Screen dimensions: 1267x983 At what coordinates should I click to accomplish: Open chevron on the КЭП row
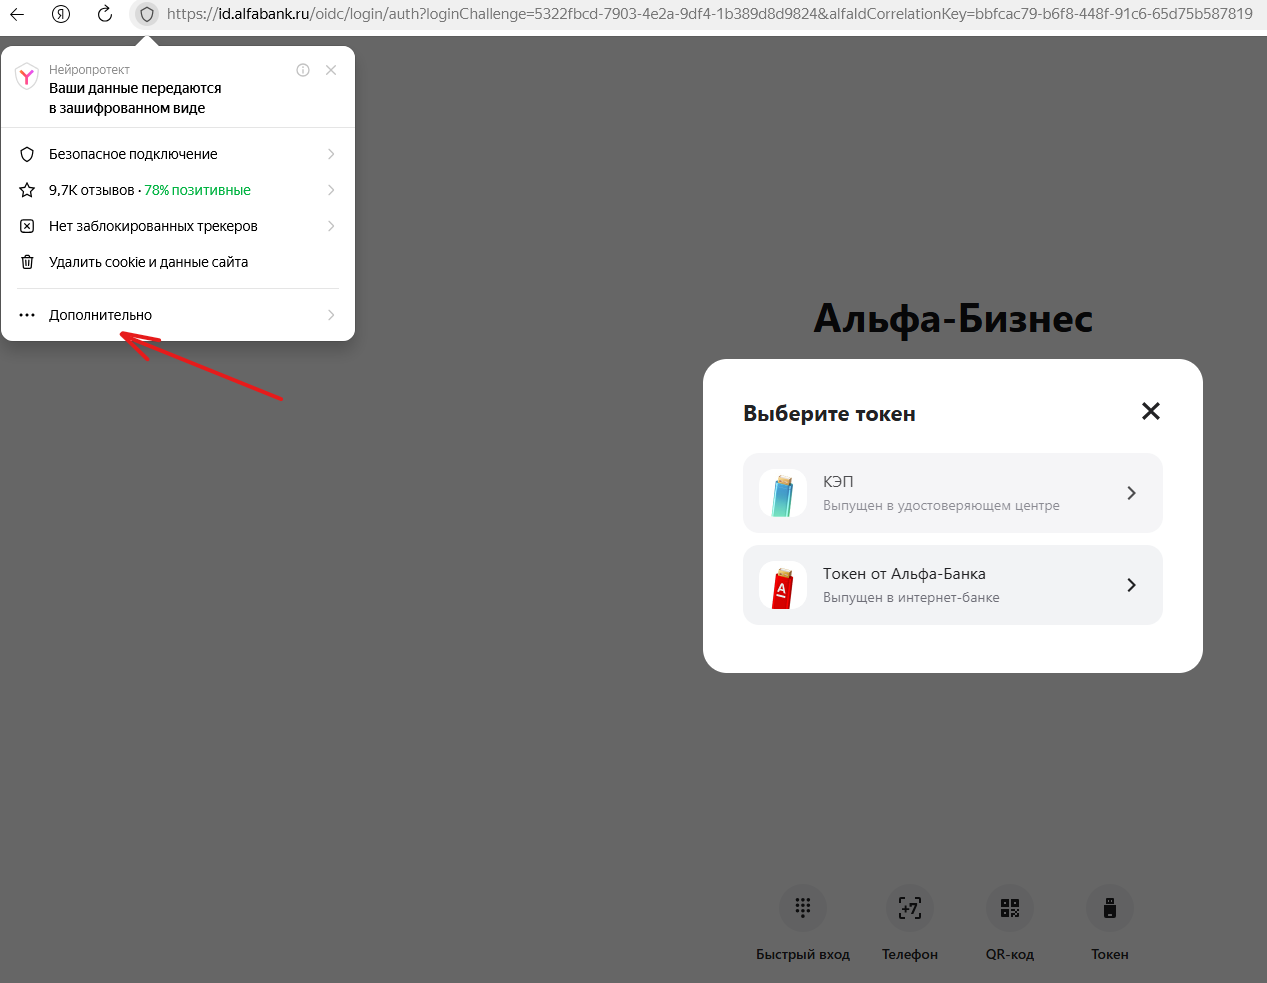(1131, 493)
